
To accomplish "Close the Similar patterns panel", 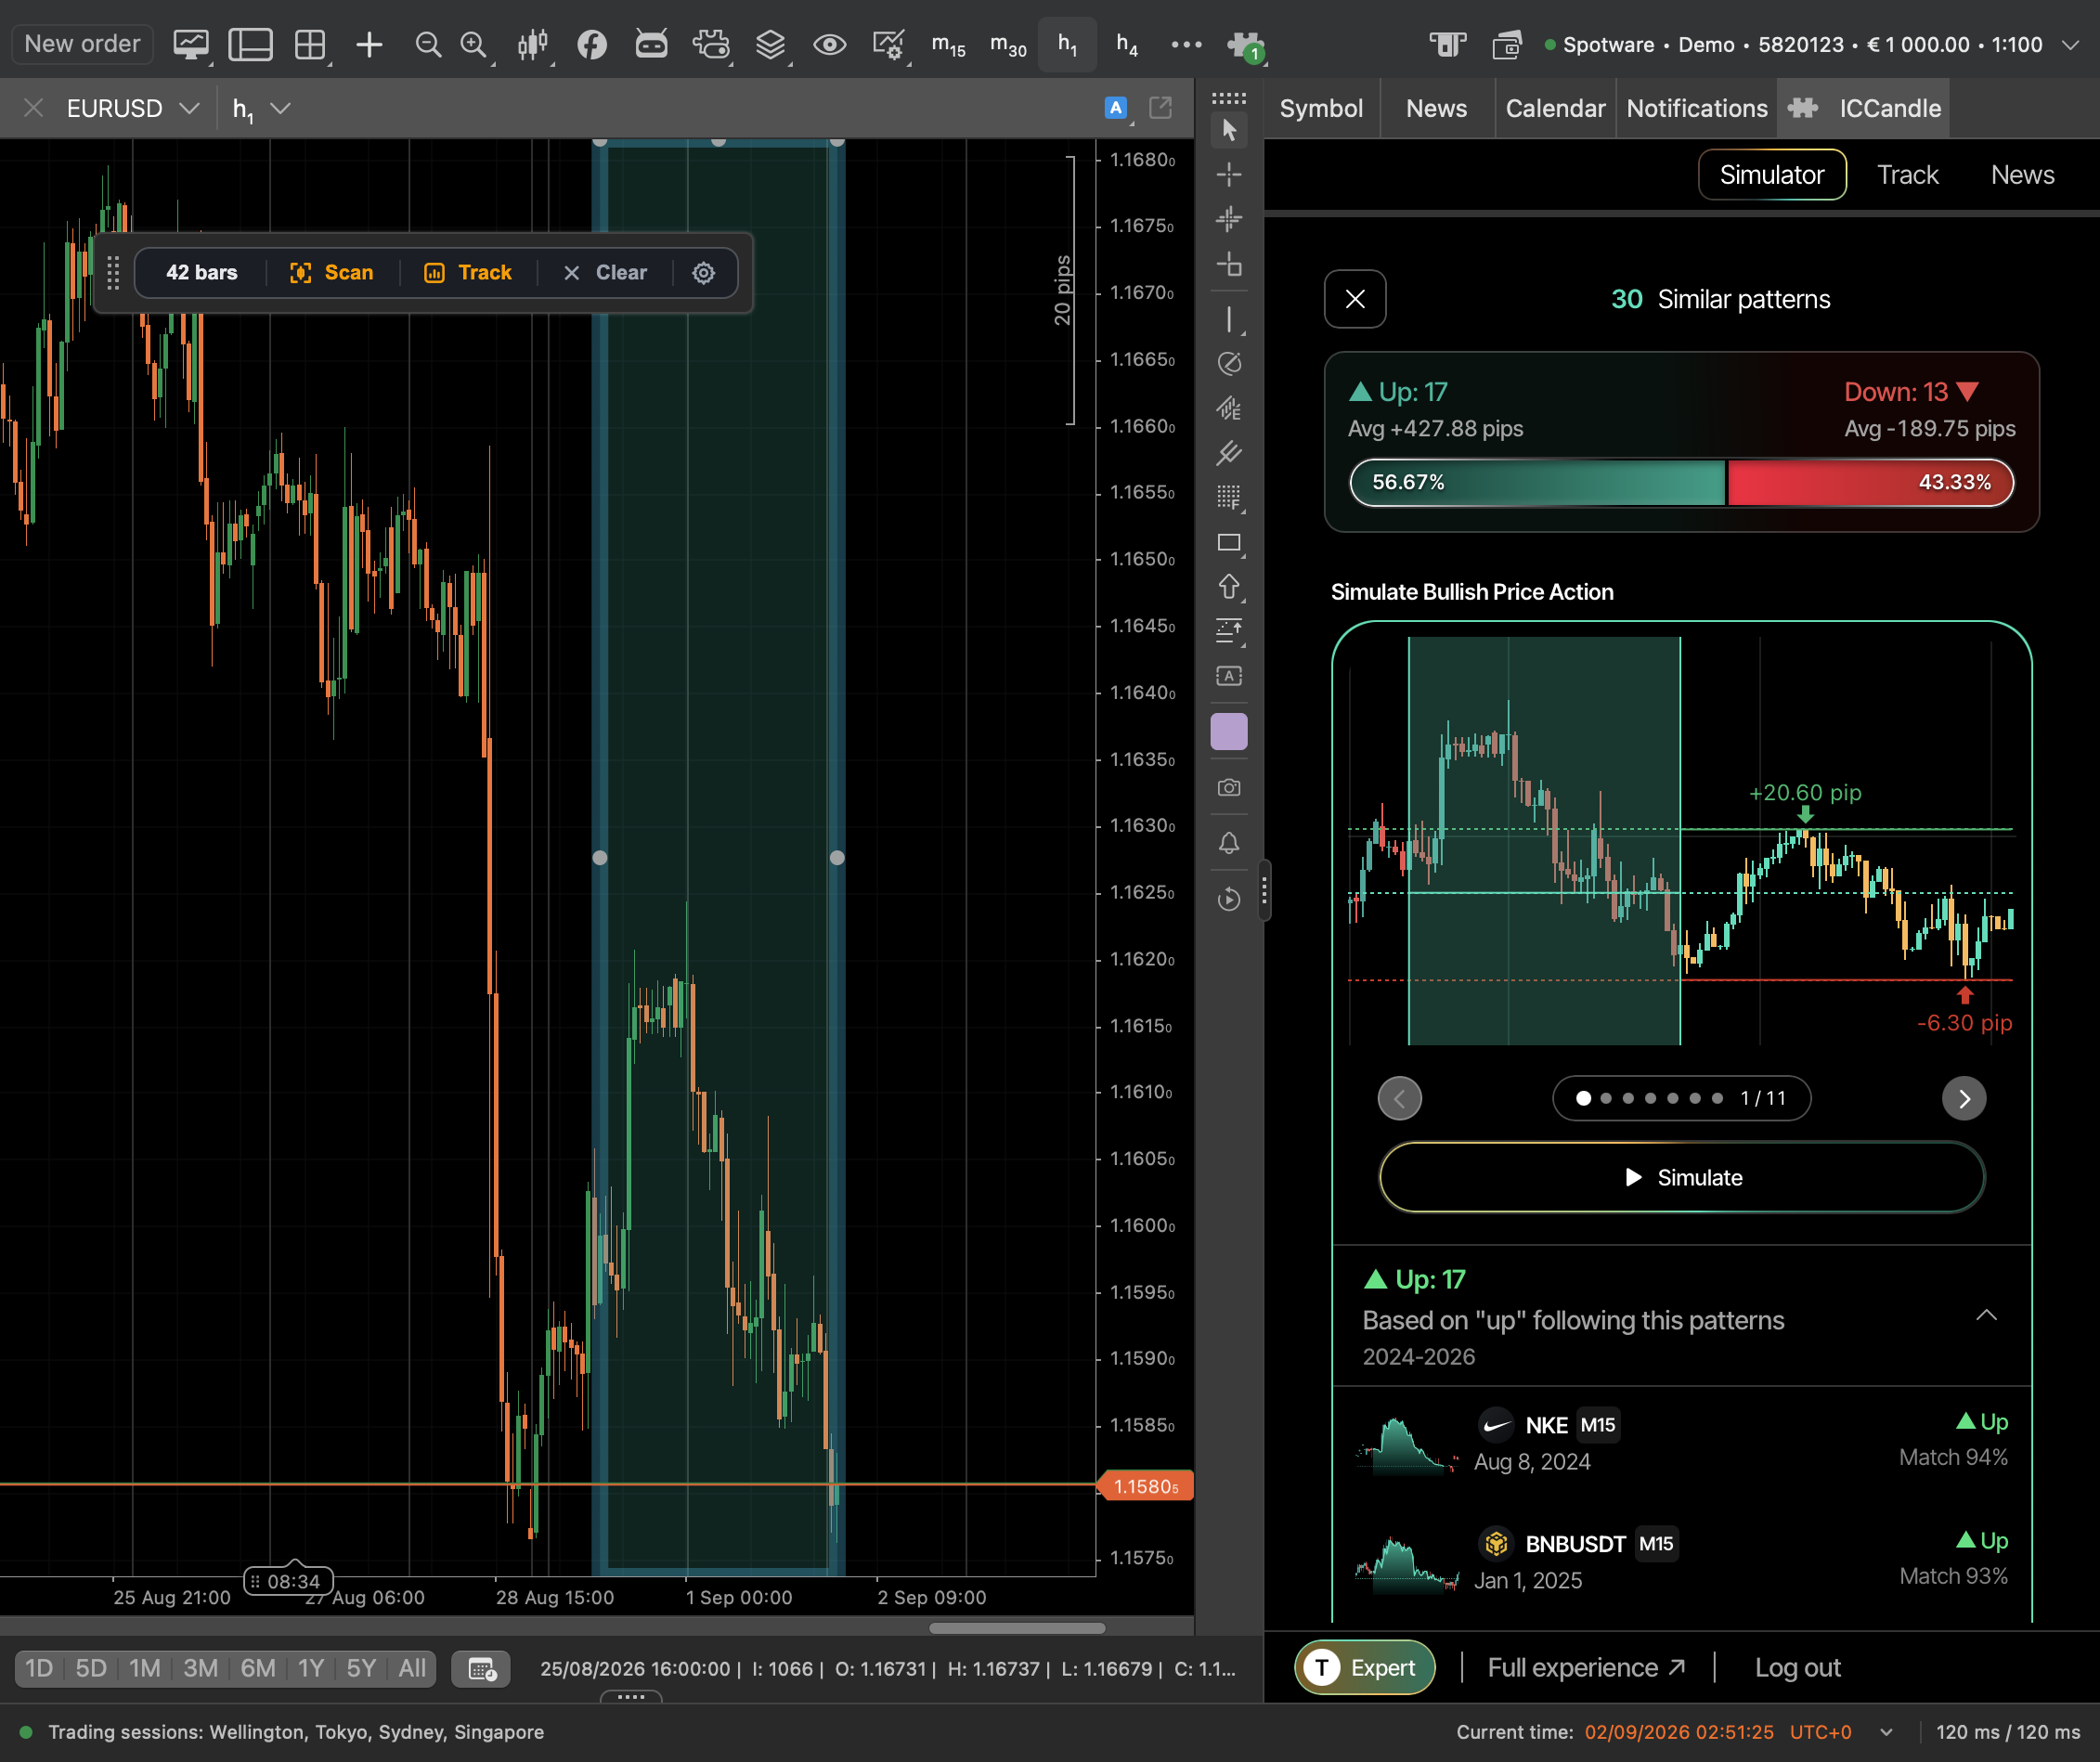I will (x=1355, y=299).
